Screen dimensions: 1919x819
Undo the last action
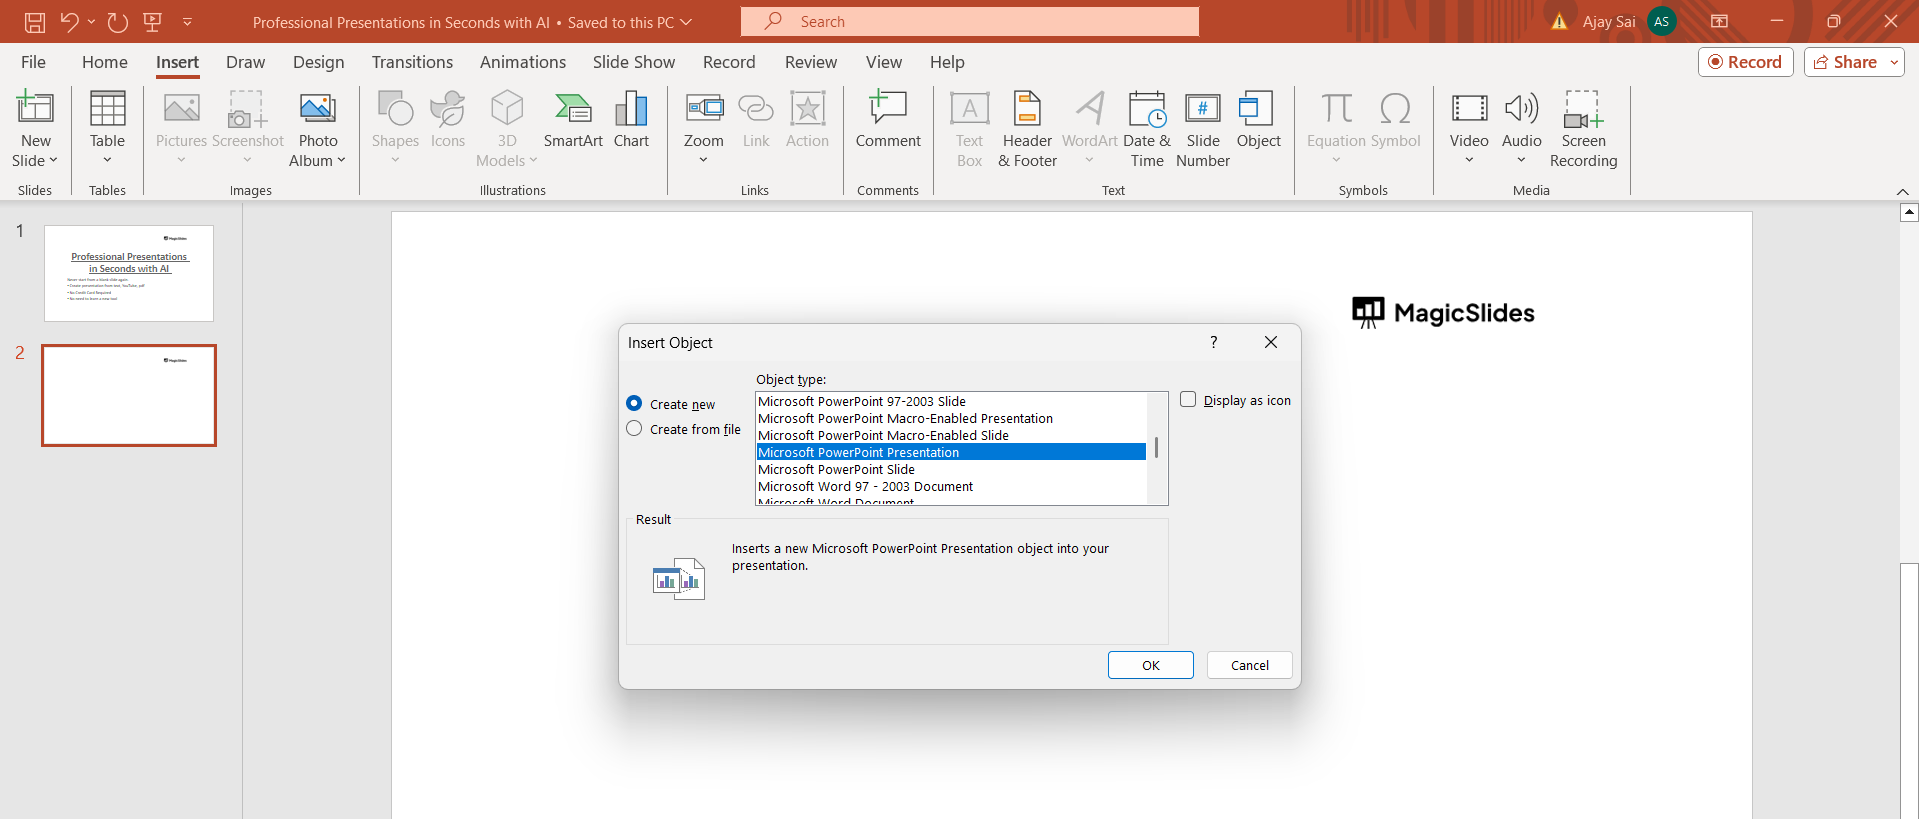click(x=69, y=21)
